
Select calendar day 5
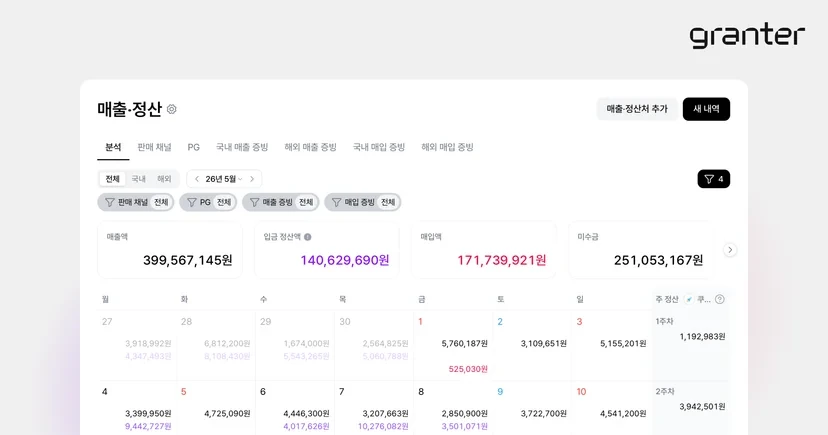tap(184, 392)
